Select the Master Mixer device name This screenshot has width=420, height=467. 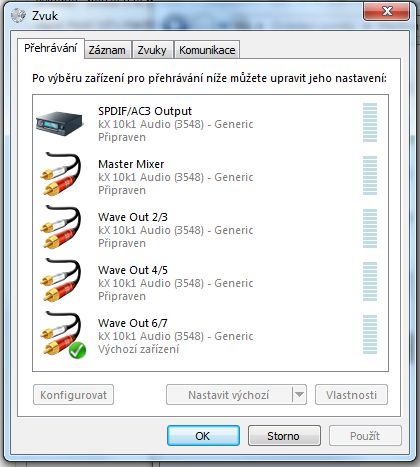coord(131,164)
